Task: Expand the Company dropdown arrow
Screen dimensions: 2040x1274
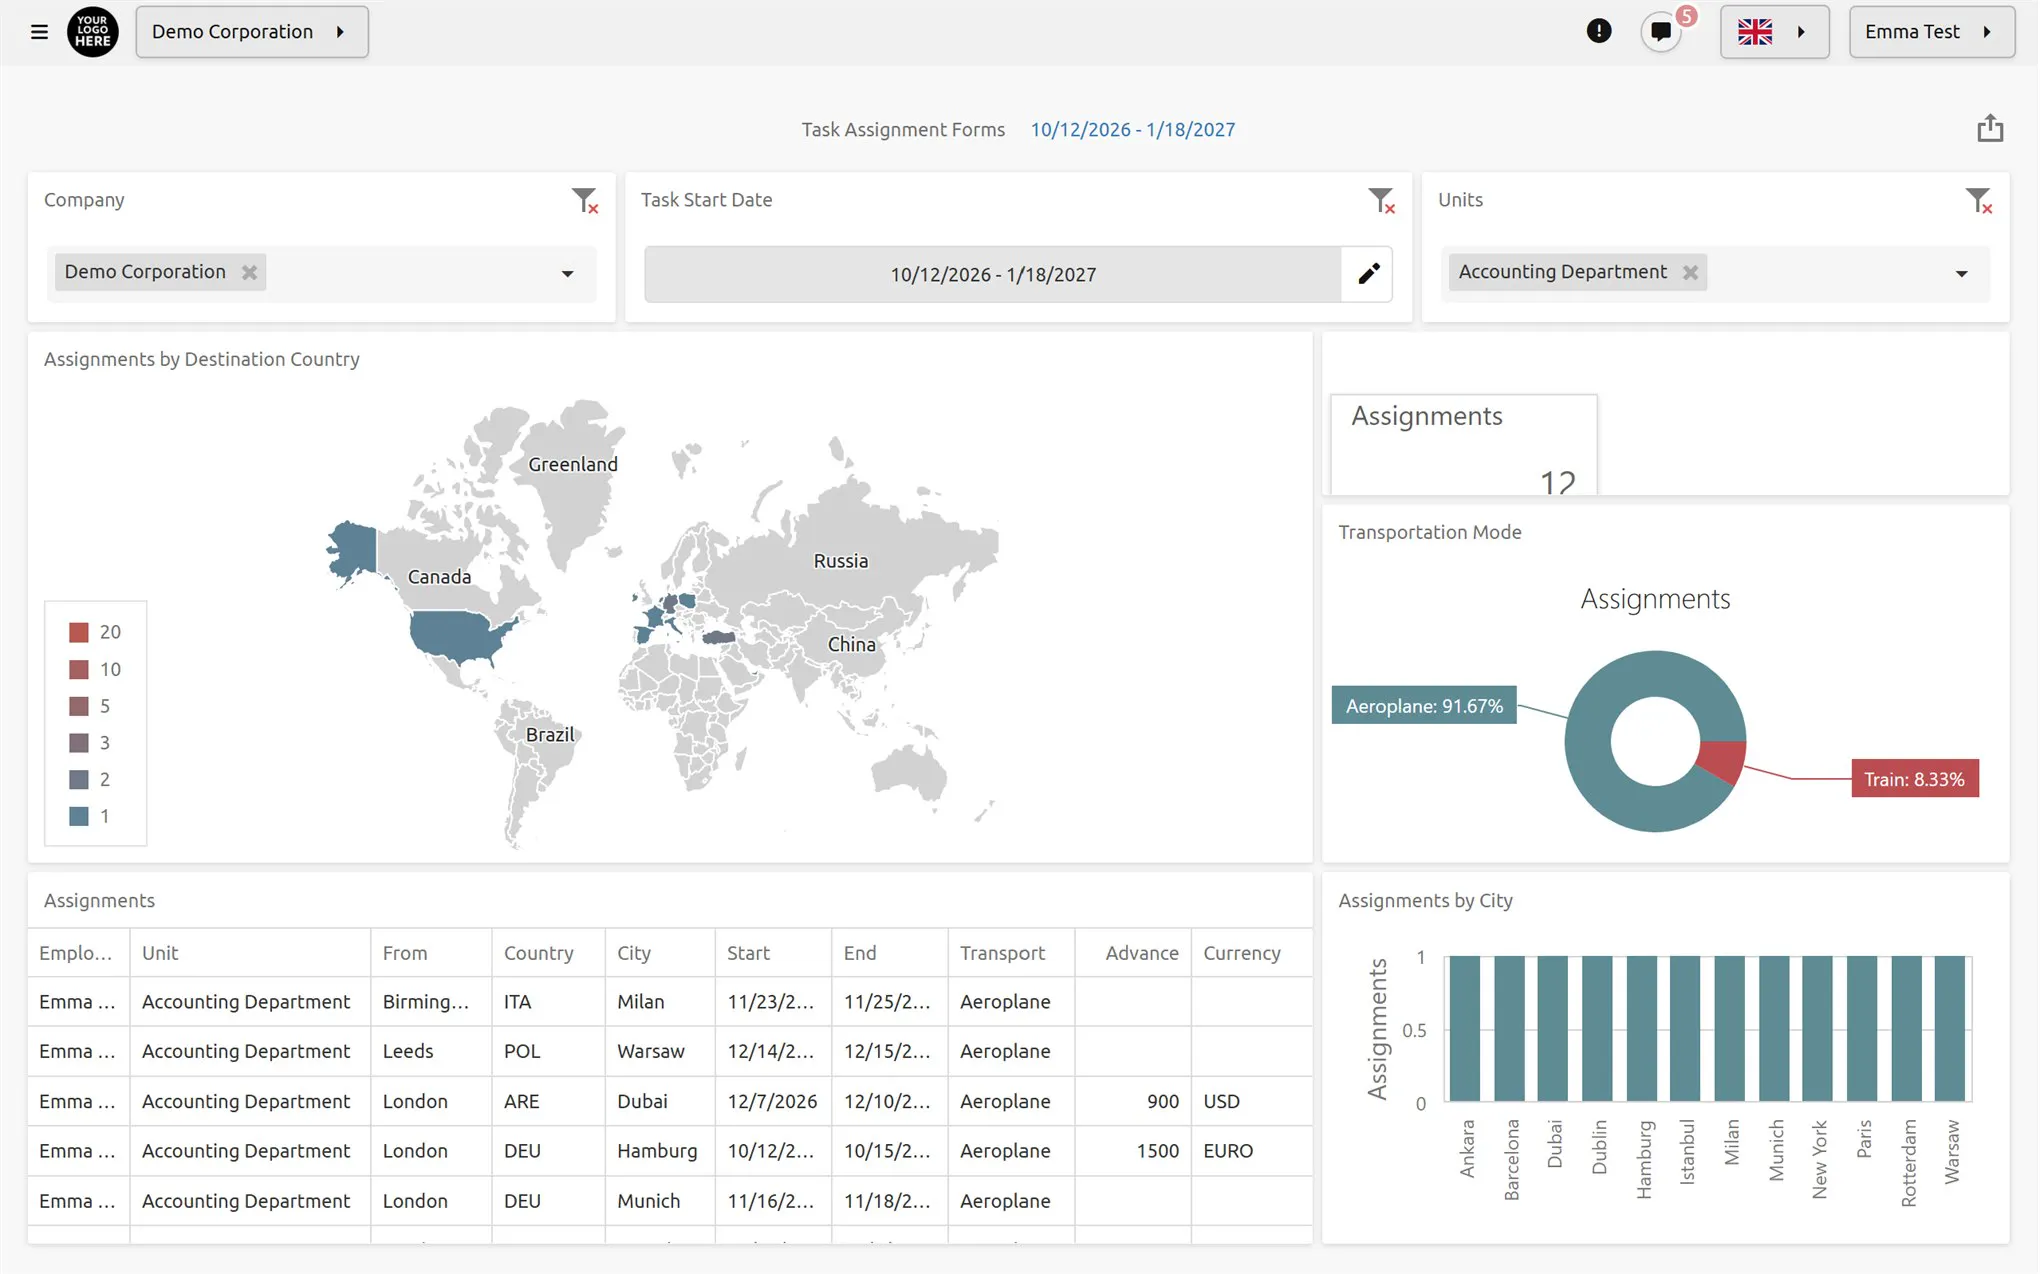Action: (x=567, y=274)
